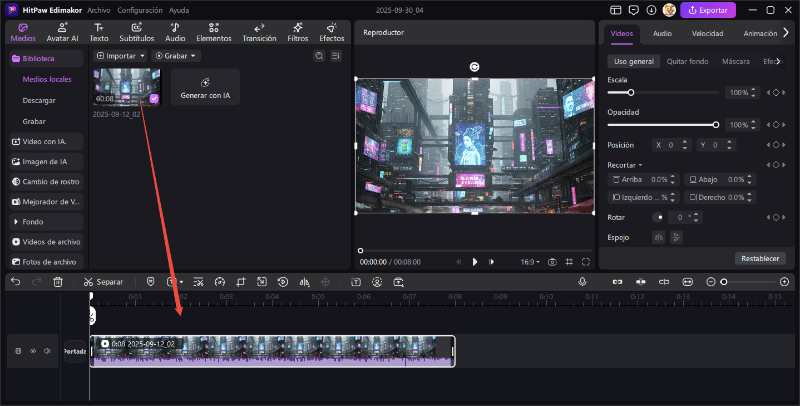Open the Filtros panel
Screen dimensions: 800x406
coord(297,32)
